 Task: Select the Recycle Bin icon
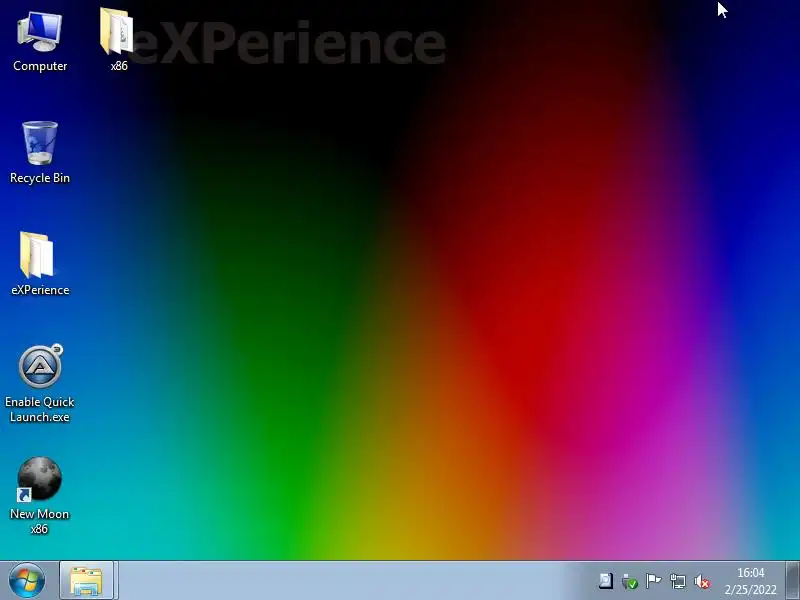(x=40, y=153)
